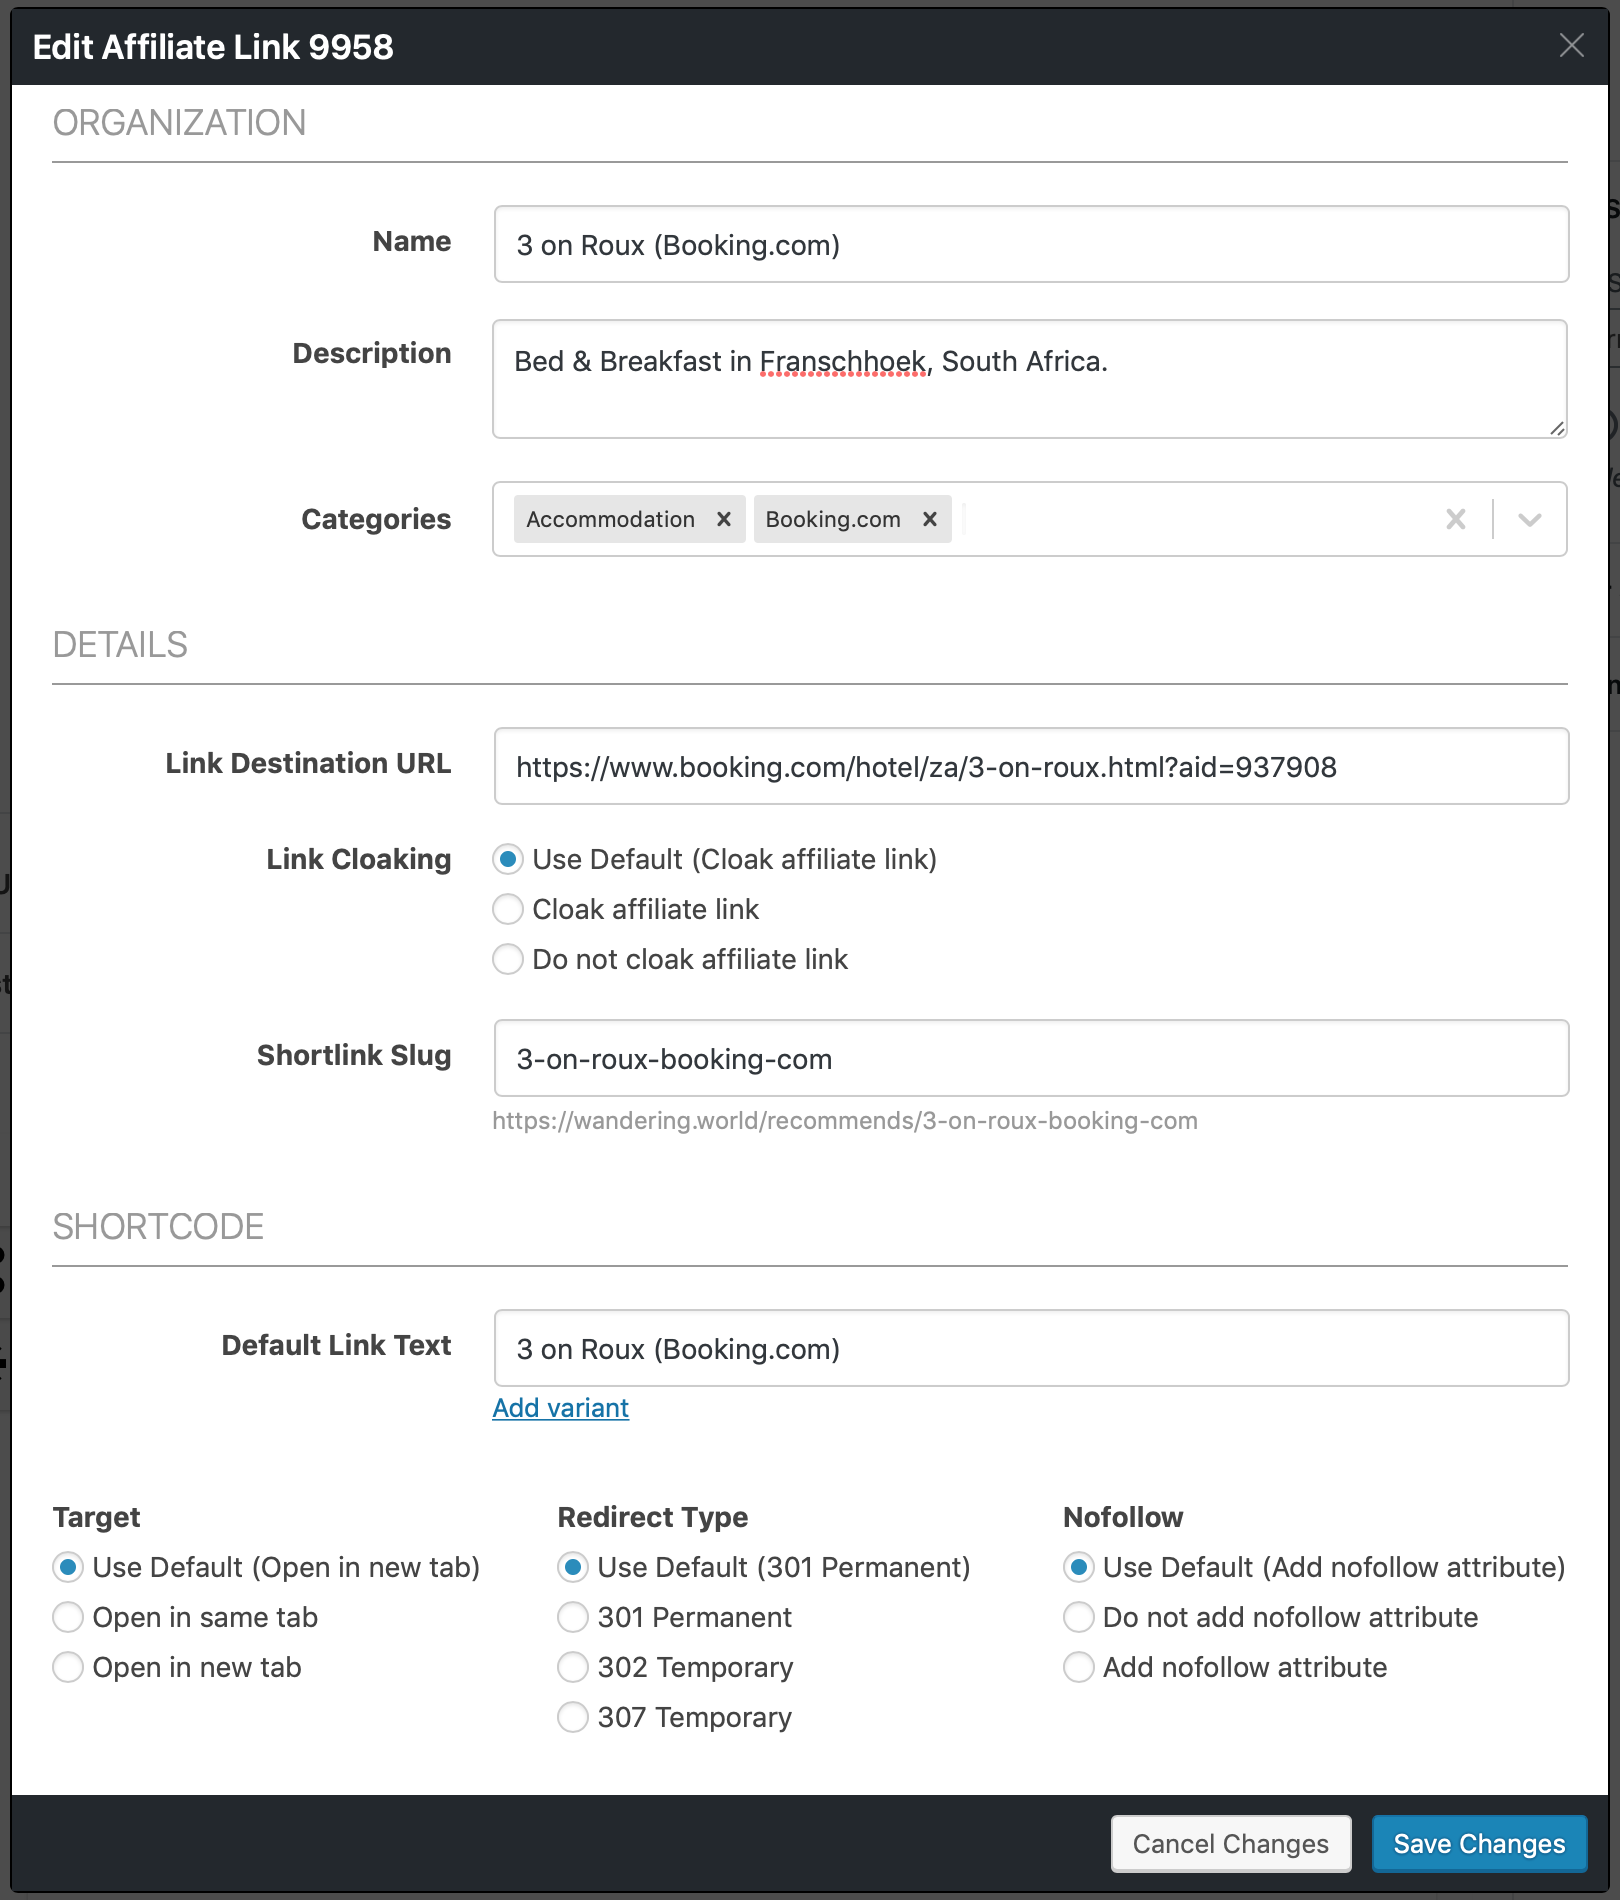The height and width of the screenshot is (1900, 1620).
Task: Select 301 Permanent redirect option
Action: click(x=573, y=1617)
